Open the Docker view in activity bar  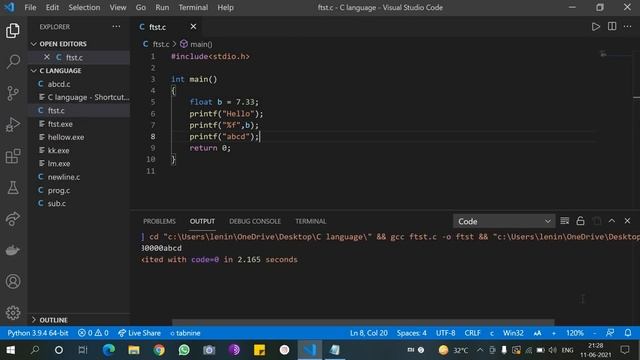(x=13, y=250)
